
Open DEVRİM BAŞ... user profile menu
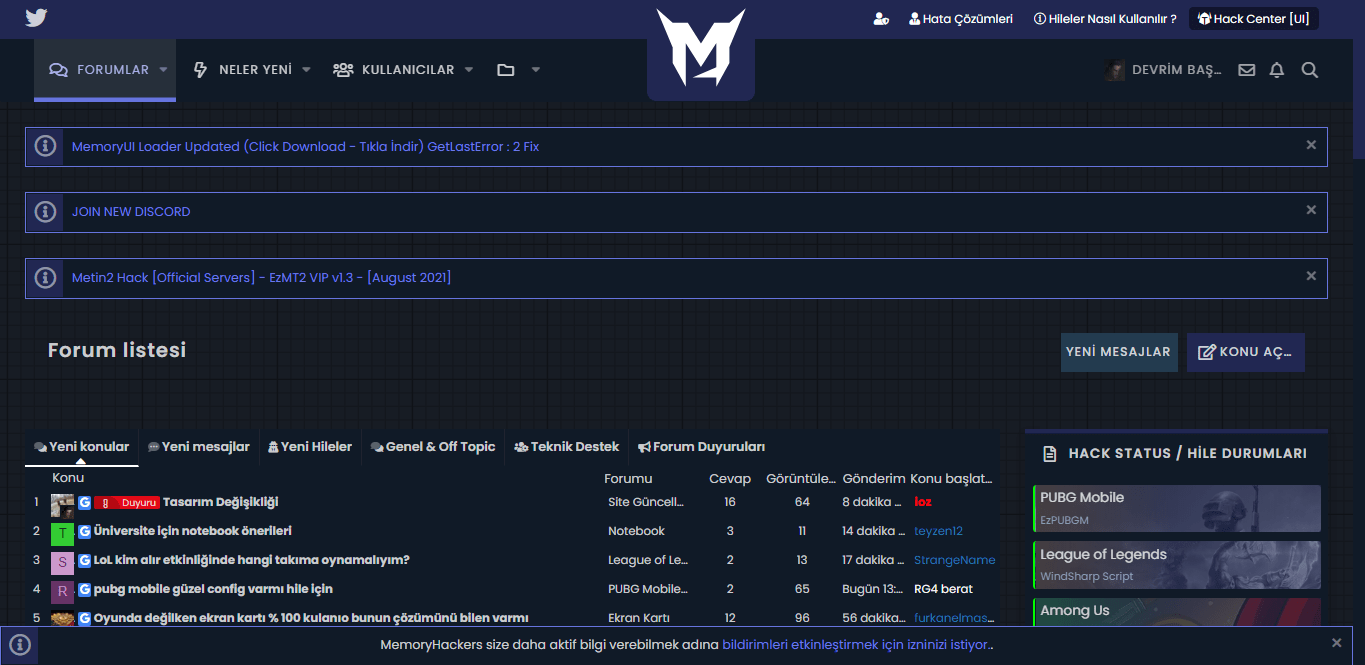[1164, 70]
